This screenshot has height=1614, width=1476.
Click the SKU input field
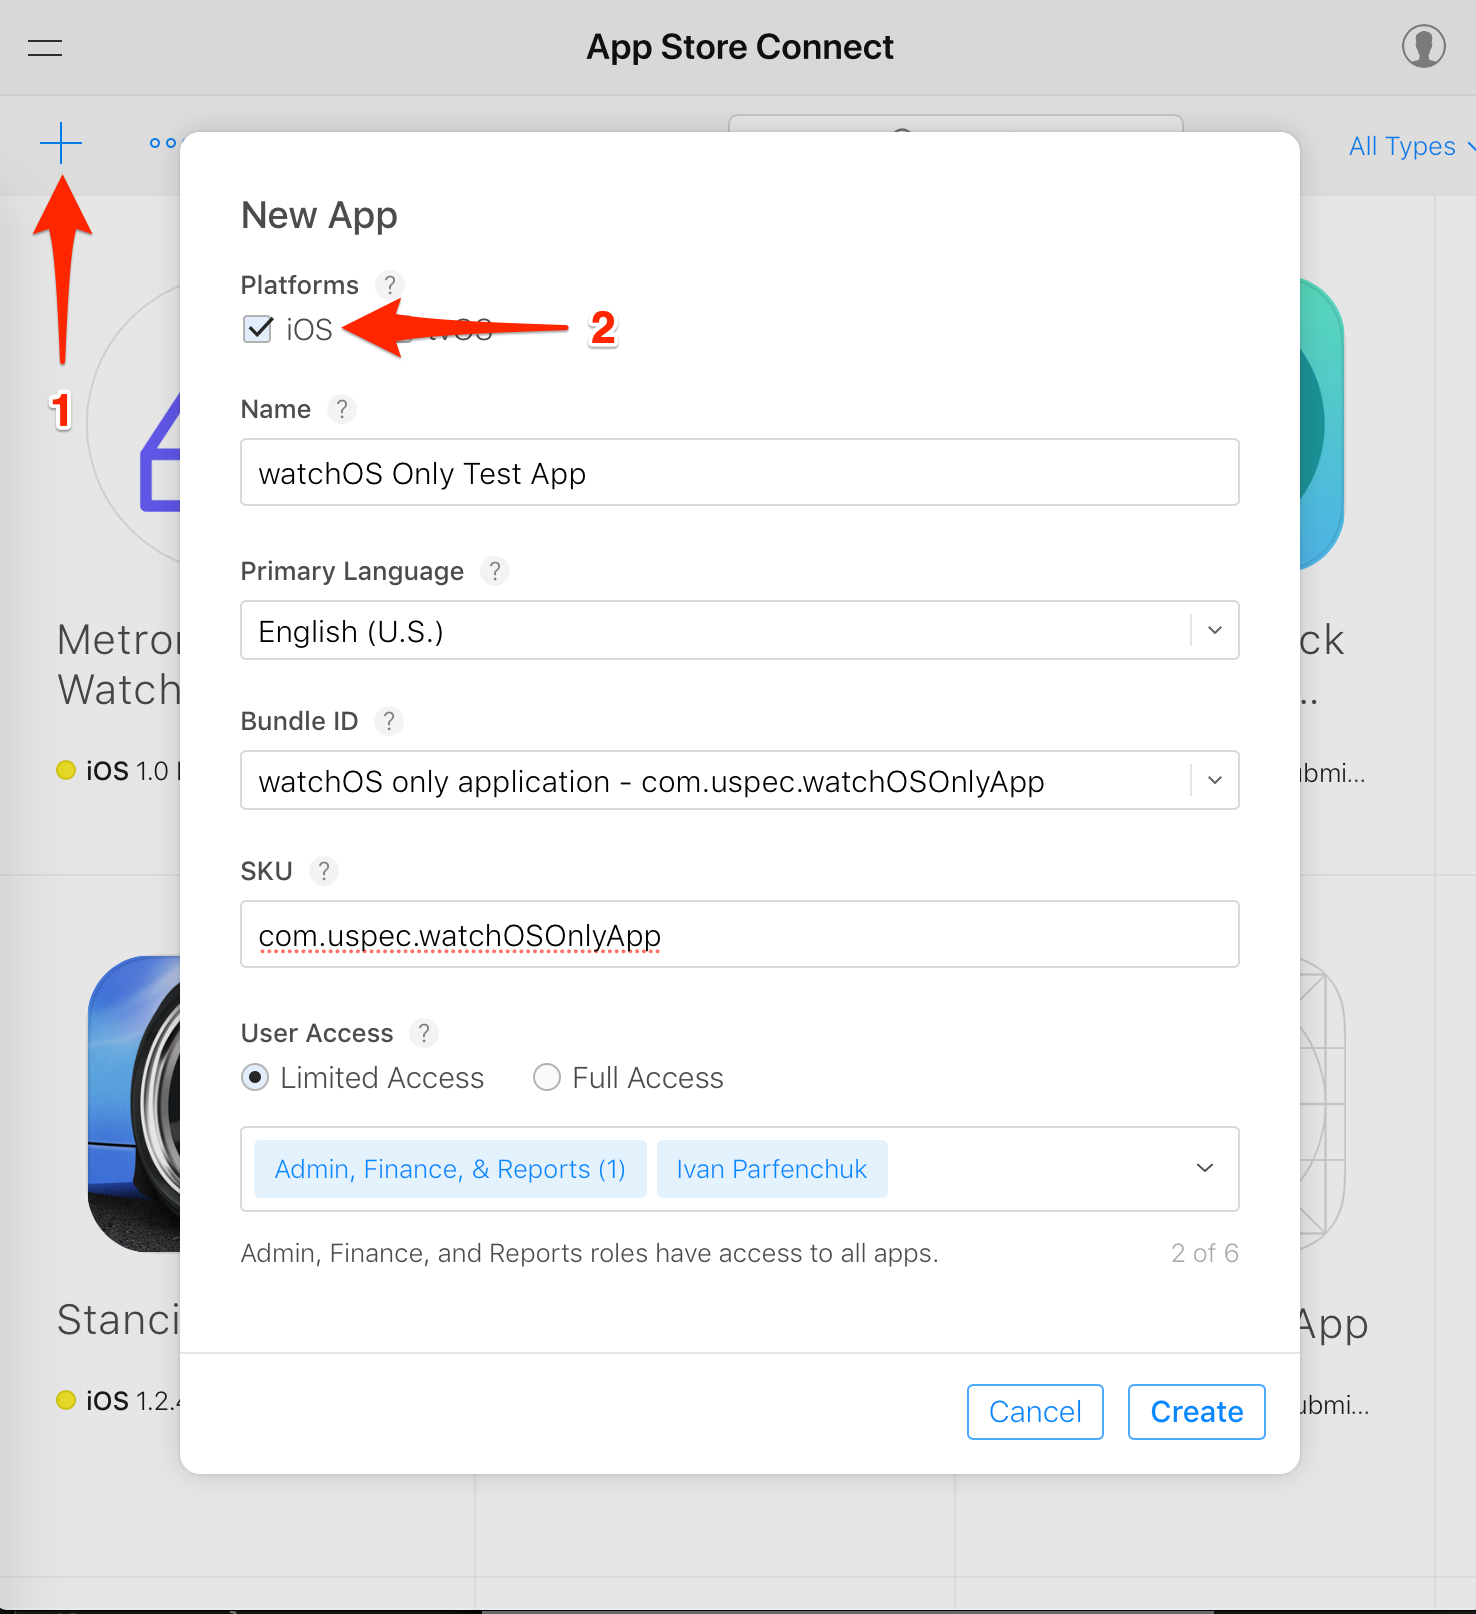(x=740, y=934)
